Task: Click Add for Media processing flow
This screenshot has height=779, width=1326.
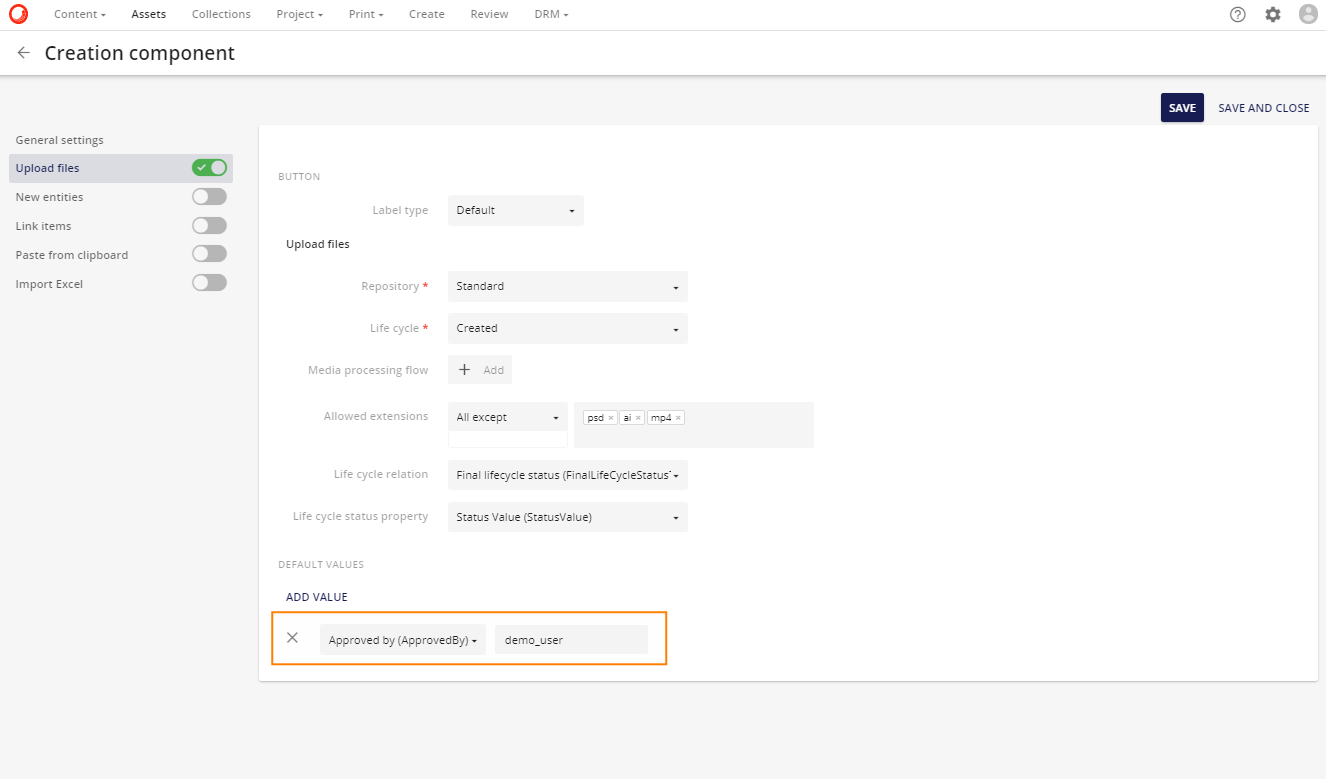Action: click(479, 369)
